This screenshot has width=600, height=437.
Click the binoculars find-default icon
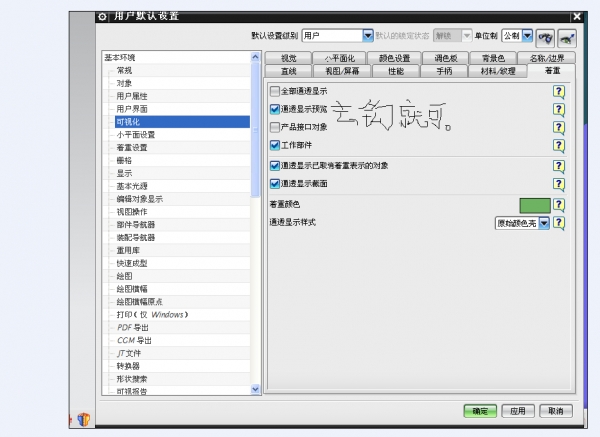click(x=546, y=38)
